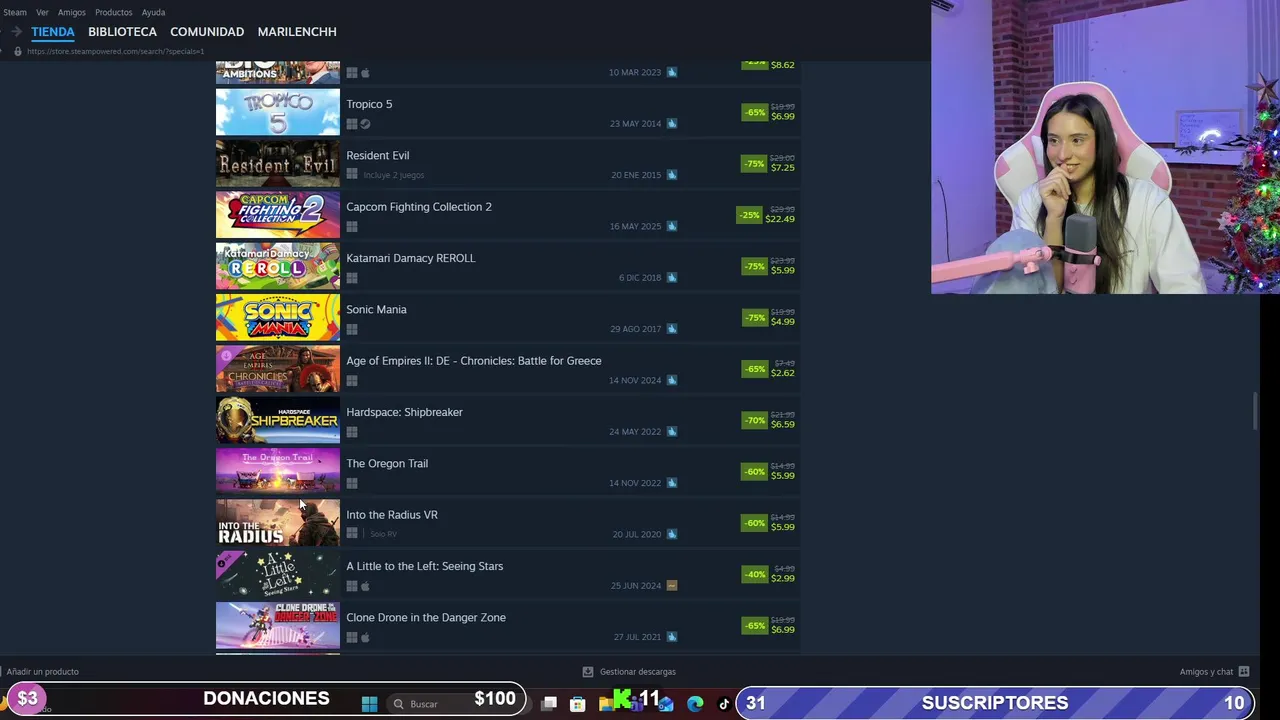Click Hardspace: Shipbreaker -70% badge
1280x720 pixels.
point(754,420)
